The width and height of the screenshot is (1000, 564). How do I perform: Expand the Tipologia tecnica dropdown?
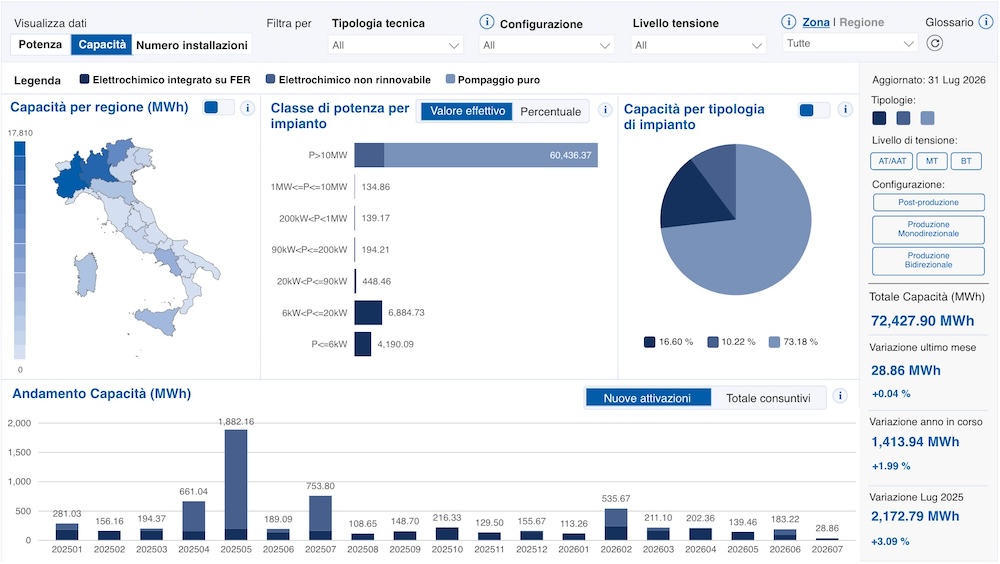(x=395, y=45)
